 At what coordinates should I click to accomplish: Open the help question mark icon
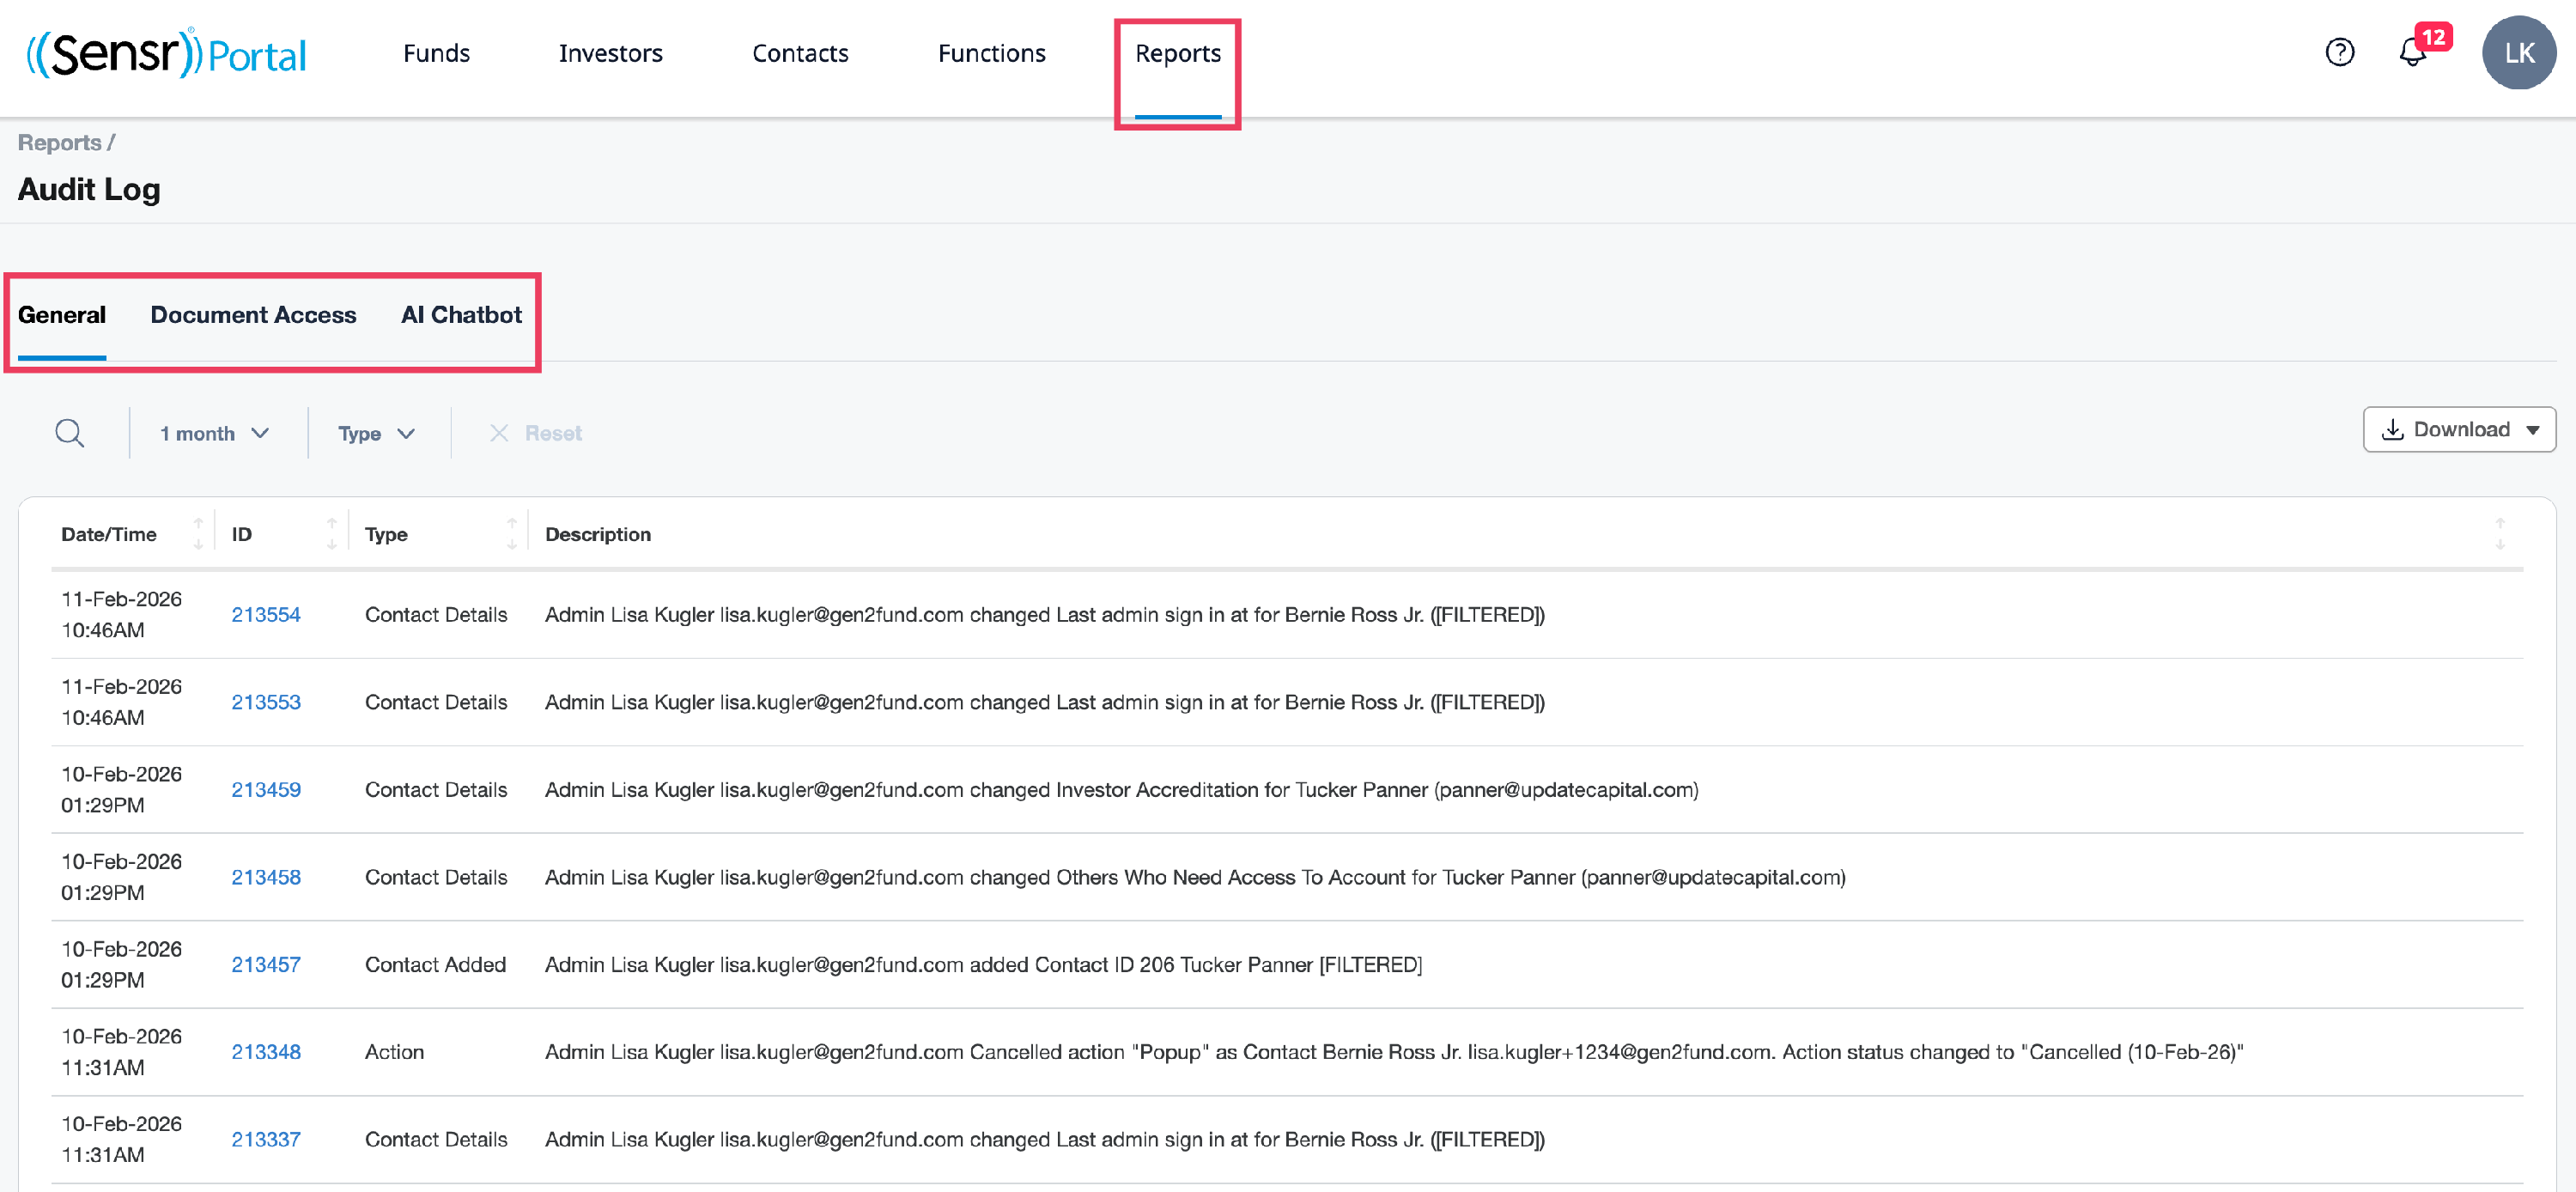tap(2339, 52)
